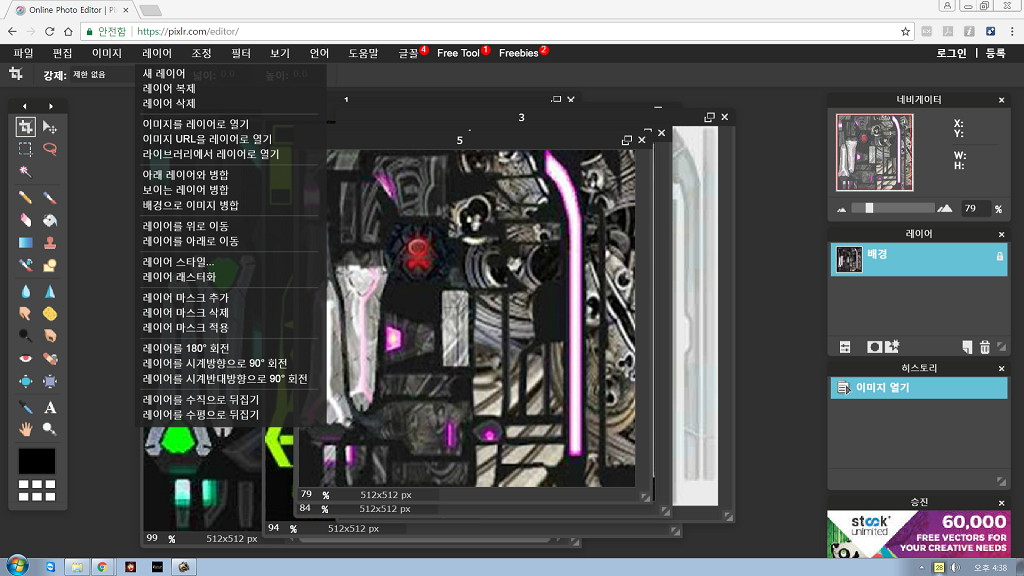
Task: Open the 이미지 menu
Action: point(107,53)
